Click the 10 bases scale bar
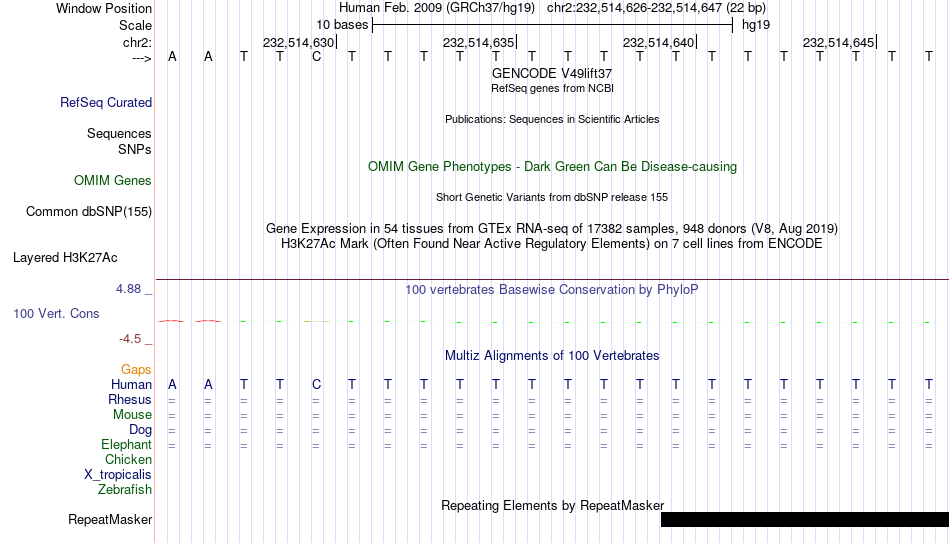 click(553, 25)
